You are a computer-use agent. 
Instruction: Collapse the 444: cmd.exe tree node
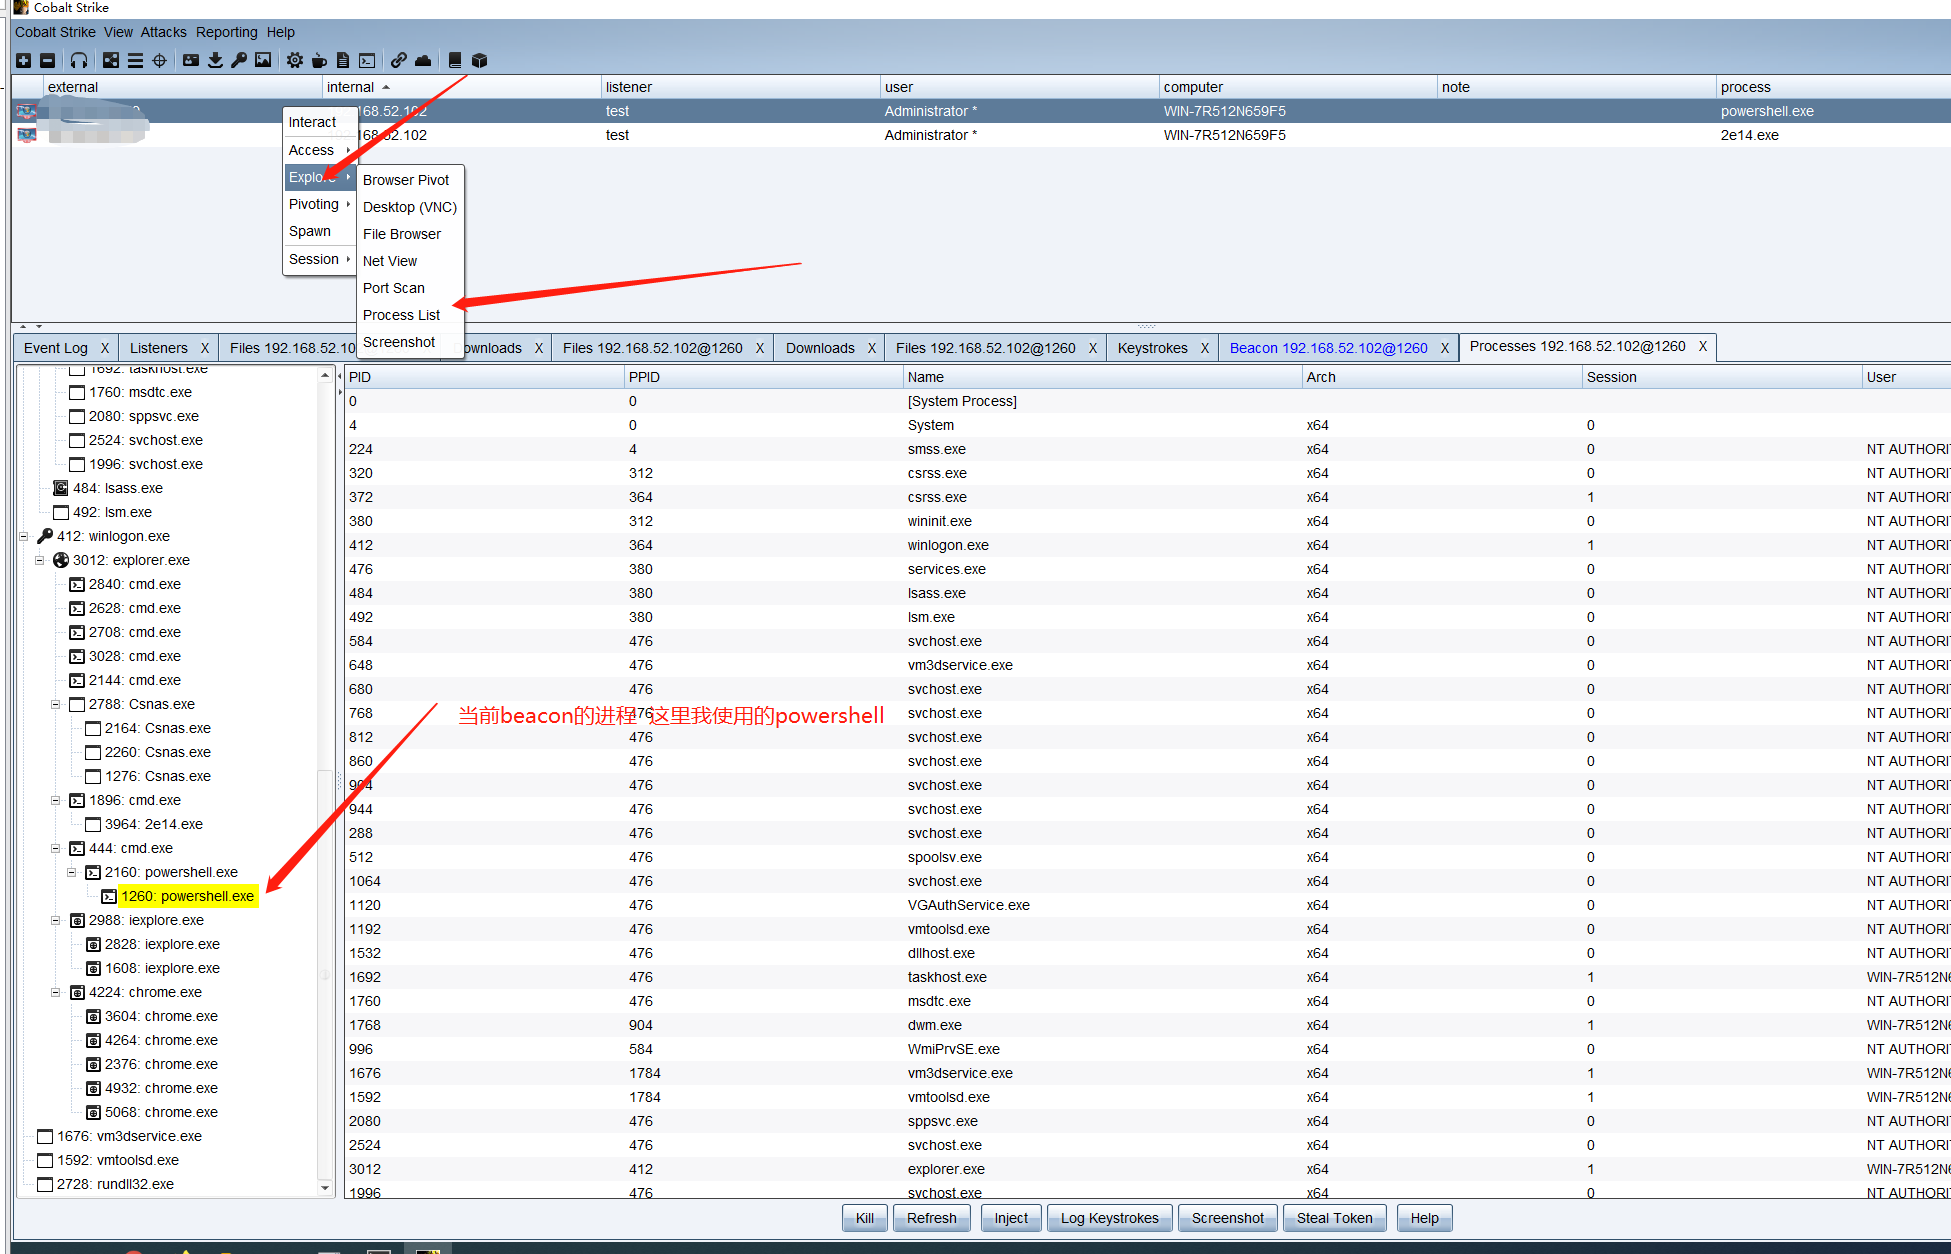pyautogui.click(x=56, y=848)
